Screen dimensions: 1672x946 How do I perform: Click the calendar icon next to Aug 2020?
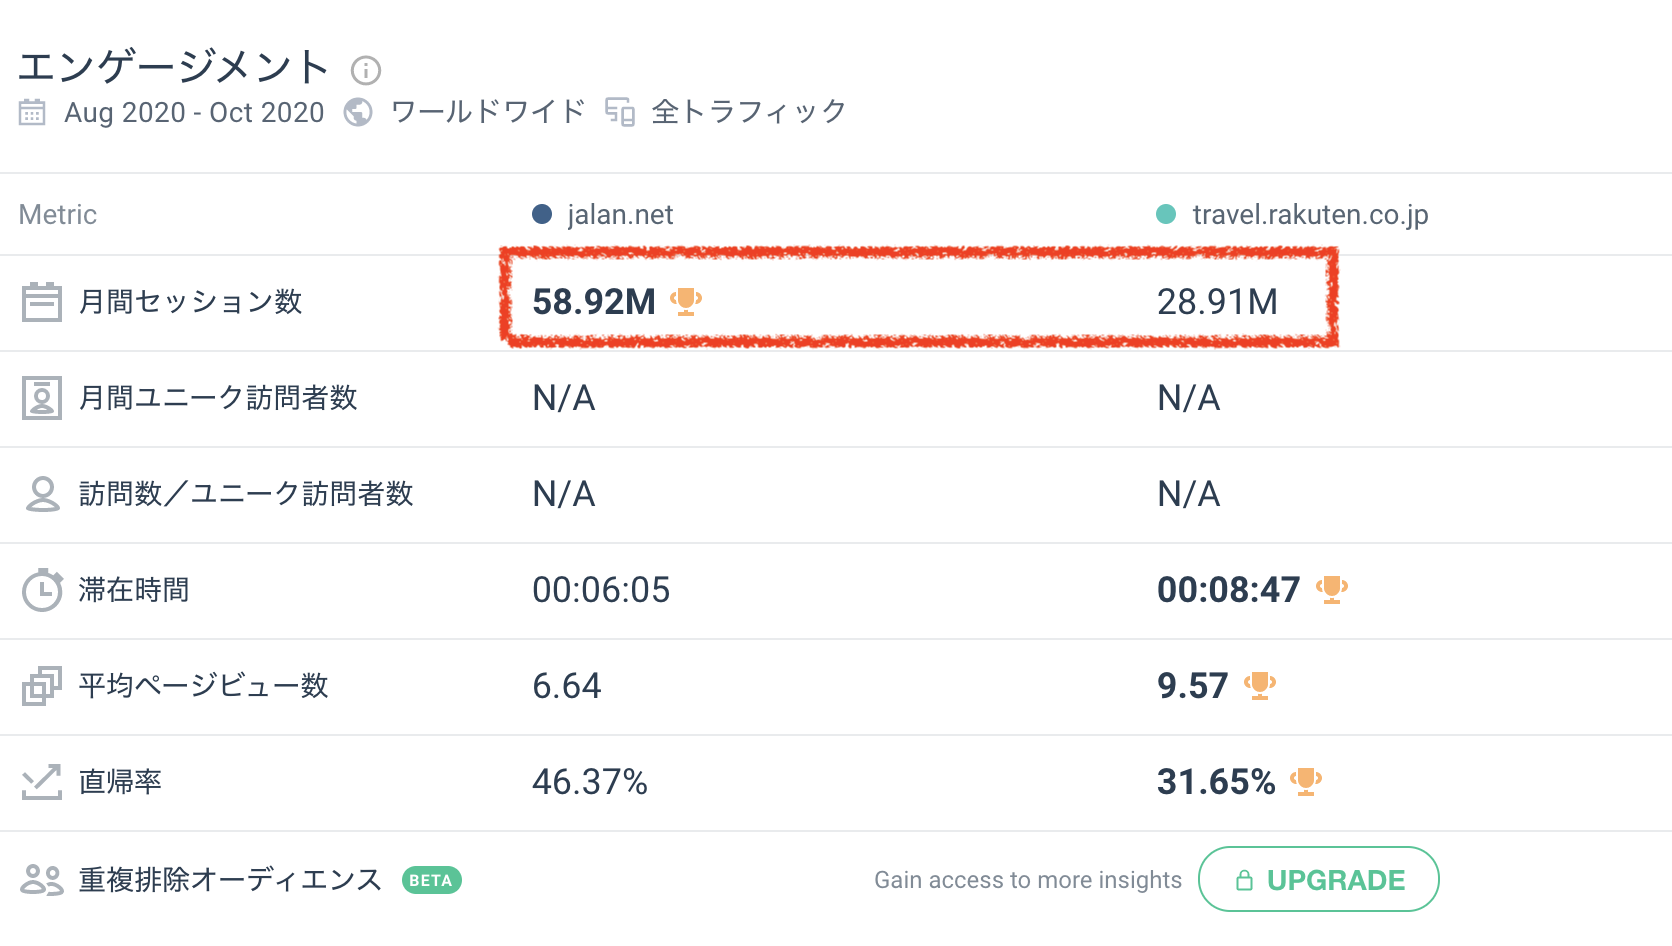[x=32, y=112]
